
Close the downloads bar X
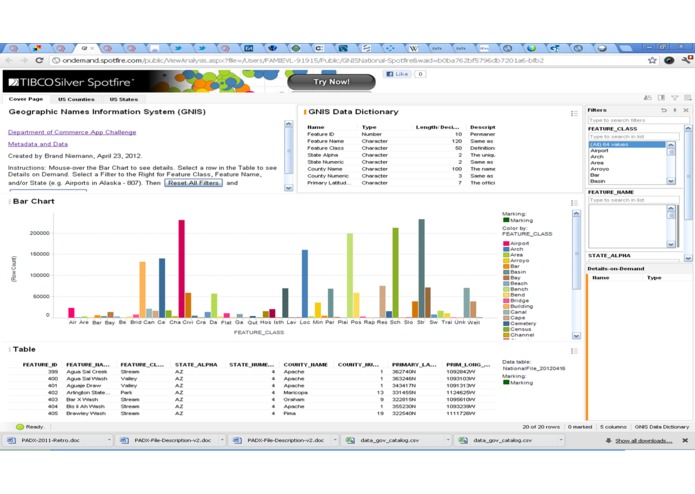[x=685, y=440]
